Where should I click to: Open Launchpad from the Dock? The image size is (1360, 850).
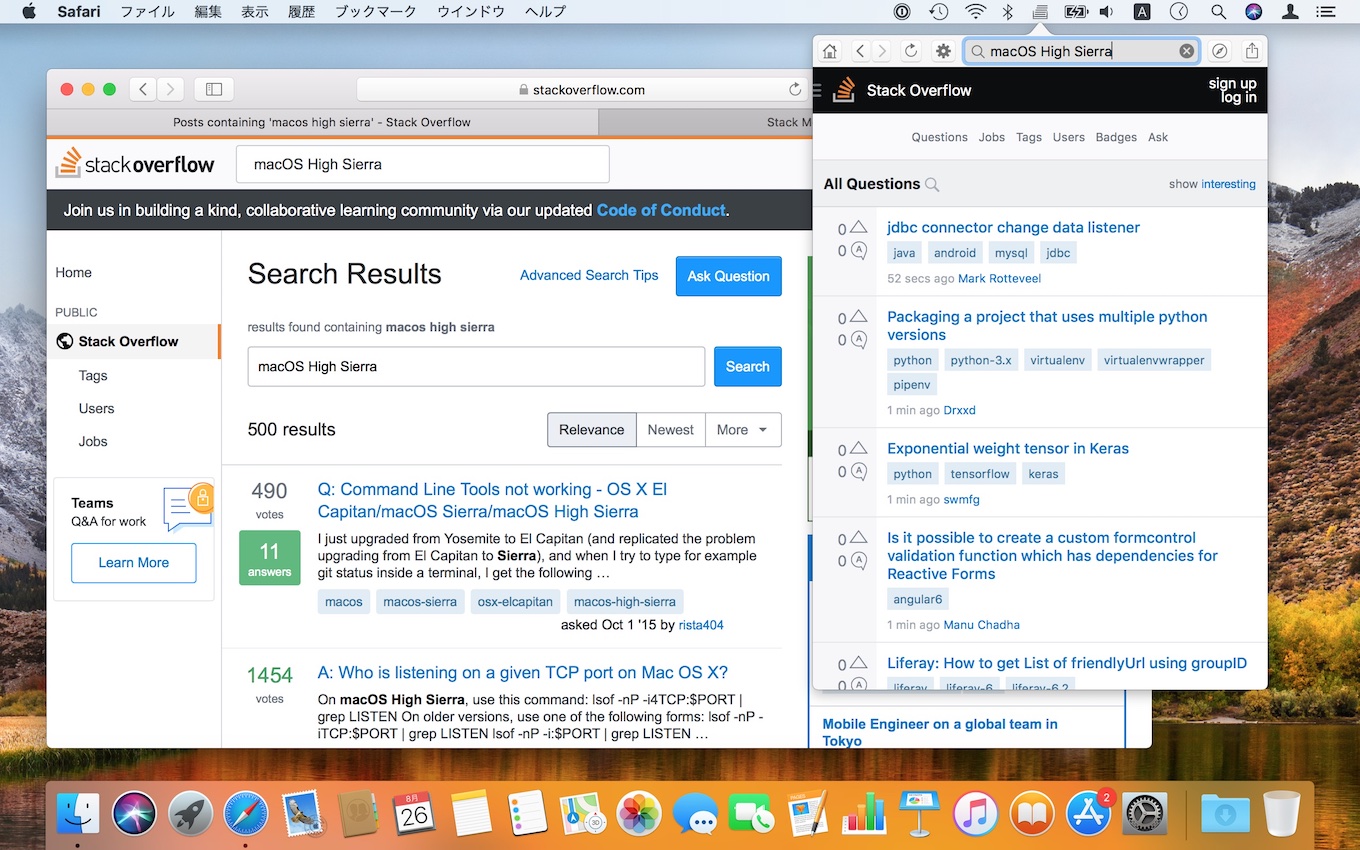click(190, 813)
